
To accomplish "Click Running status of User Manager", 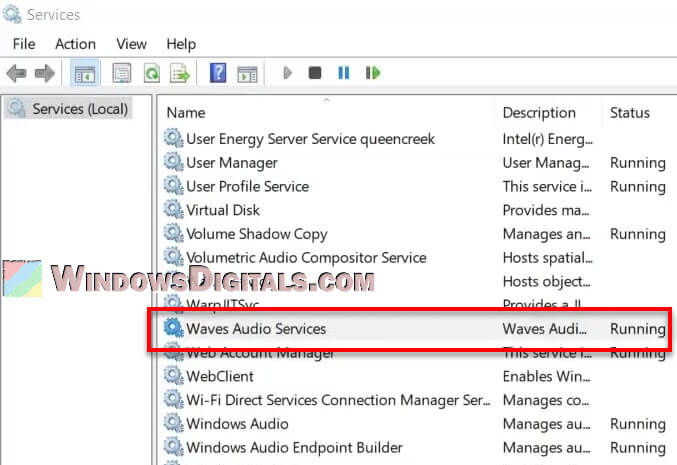I will click(638, 163).
